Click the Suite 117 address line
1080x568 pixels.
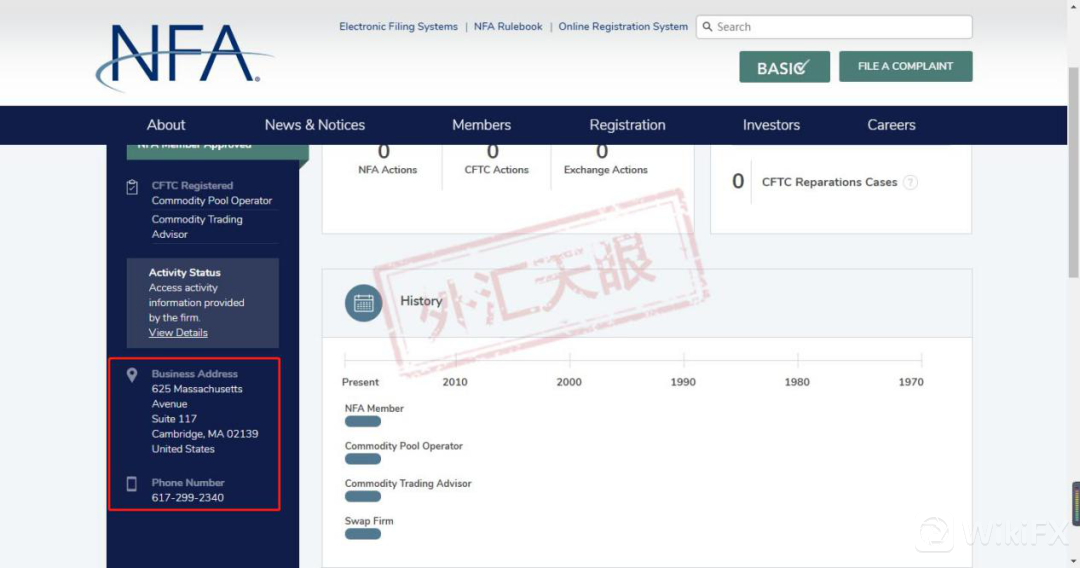click(x=174, y=419)
